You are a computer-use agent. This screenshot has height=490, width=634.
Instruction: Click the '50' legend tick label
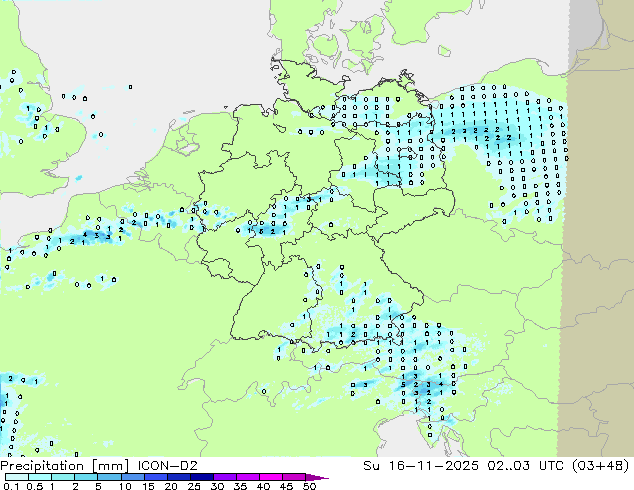pos(309,486)
